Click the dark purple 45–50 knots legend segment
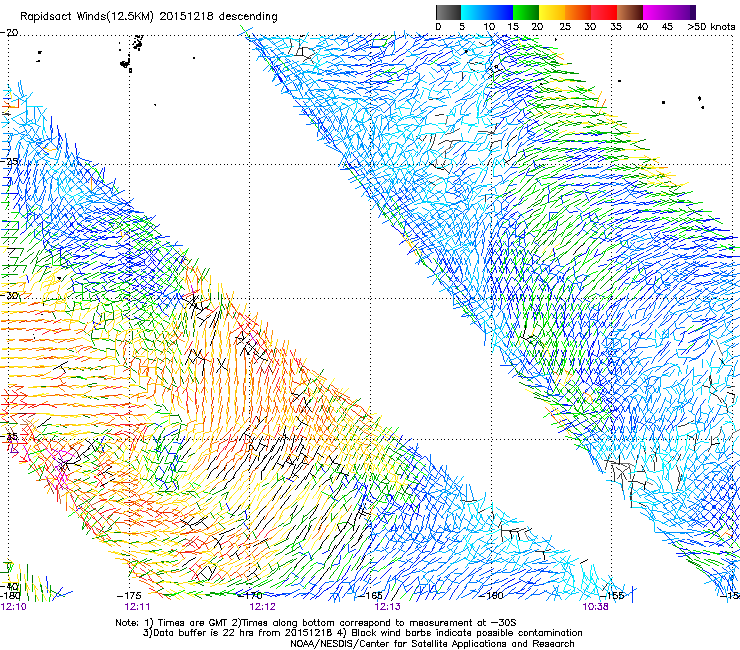This screenshot has width=740, height=650. pos(682,12)
